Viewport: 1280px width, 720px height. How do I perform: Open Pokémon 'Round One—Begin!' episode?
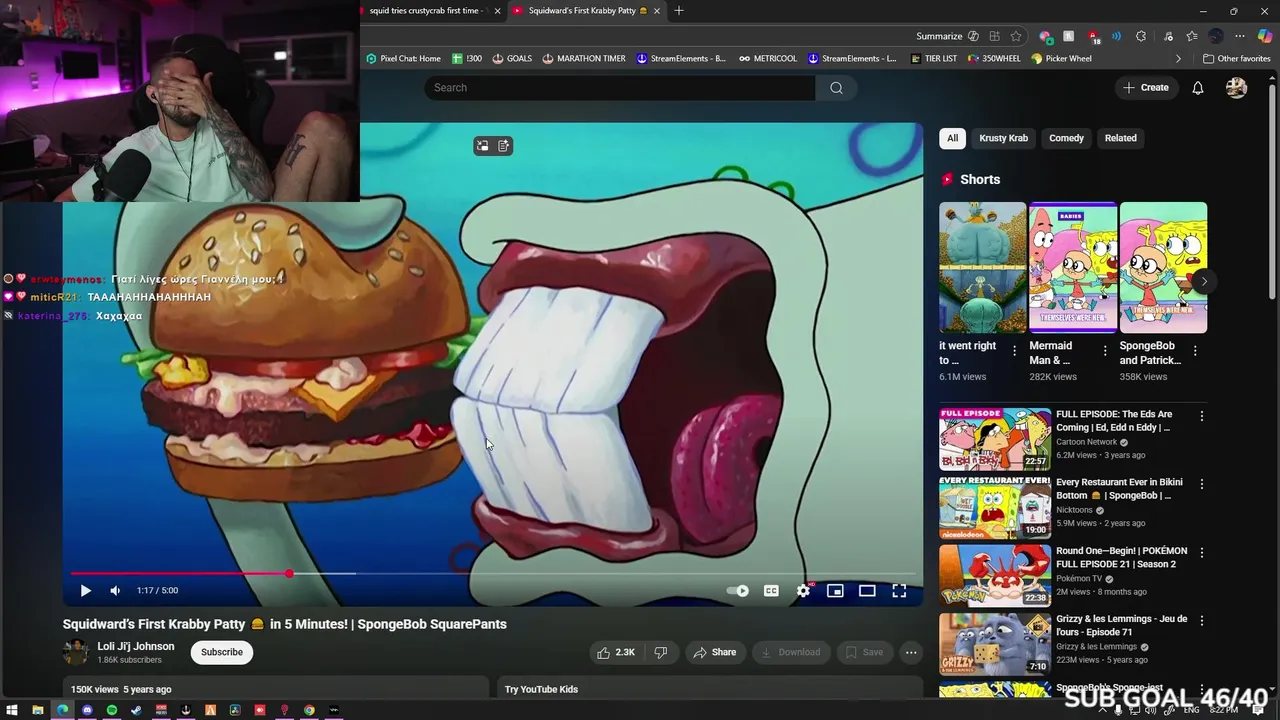[995, 576]
